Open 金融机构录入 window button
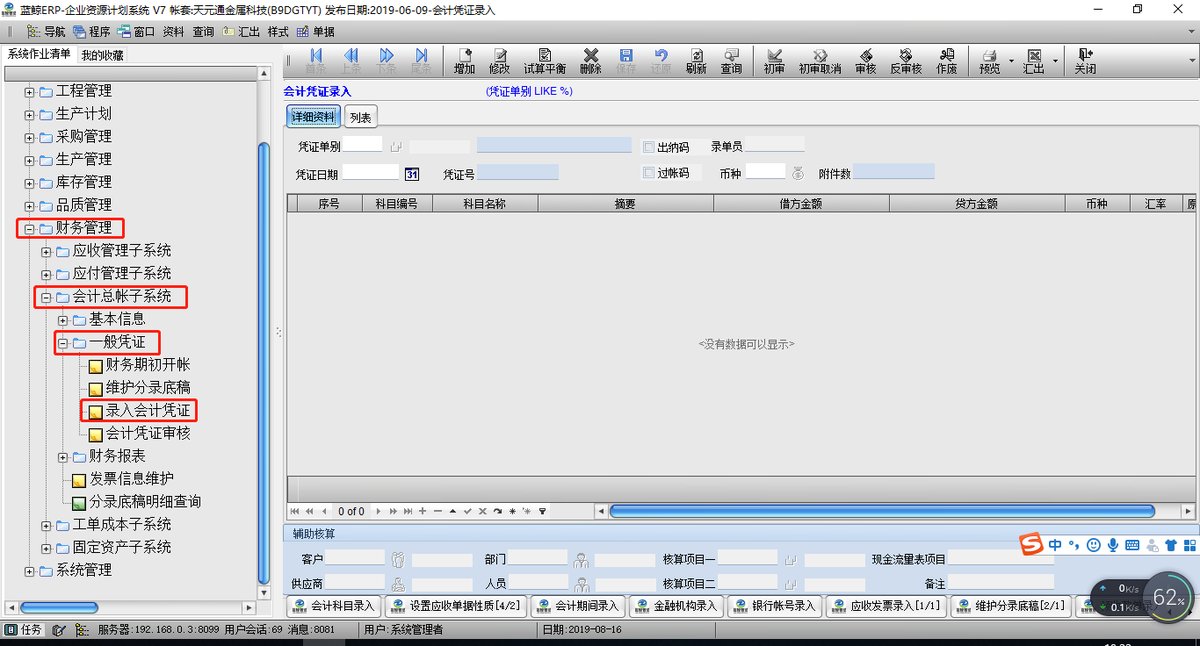Image resolution: width=1200 pixels, height=646 pixels. (x=675, y=605)
